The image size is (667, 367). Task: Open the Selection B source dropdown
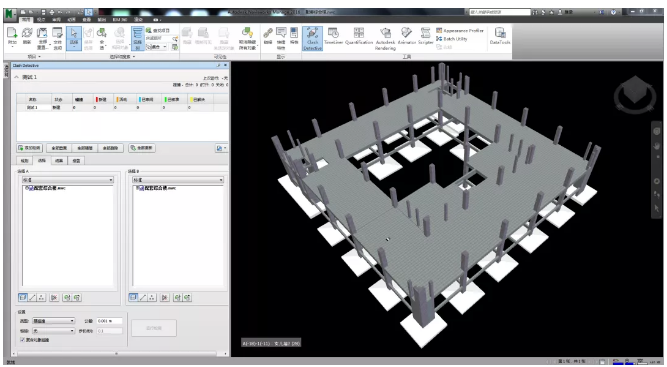(178, 180)
